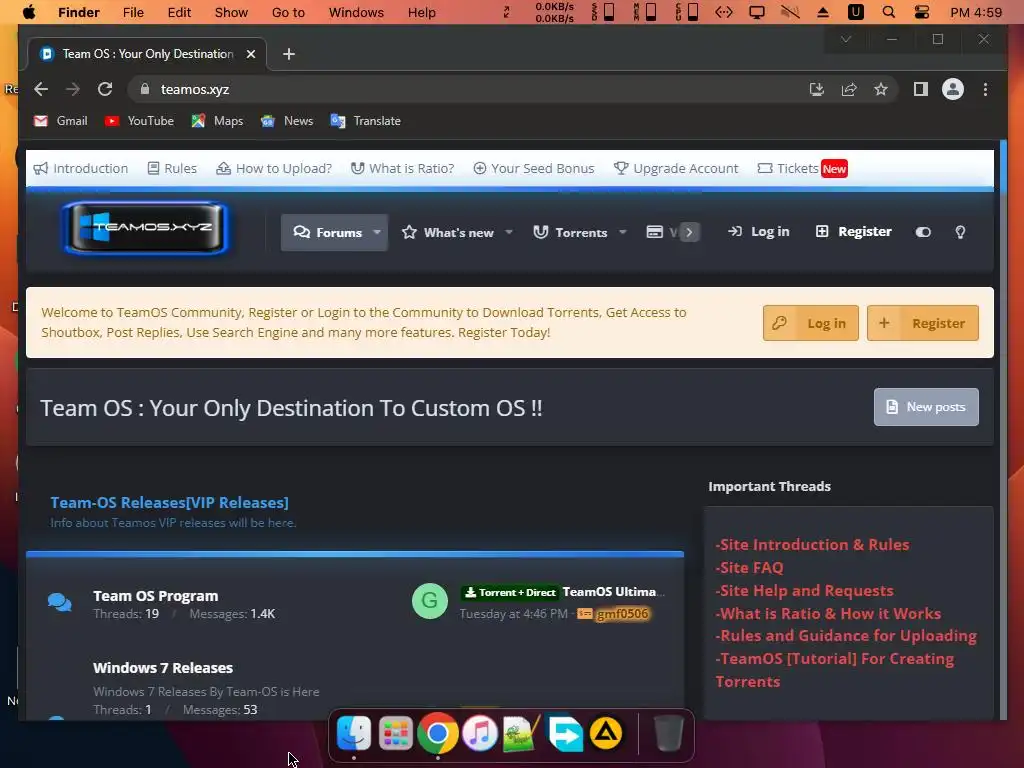Expand the Forums dropdown arrow
This screenshot has height=768, width=1024.
point(377,232)
